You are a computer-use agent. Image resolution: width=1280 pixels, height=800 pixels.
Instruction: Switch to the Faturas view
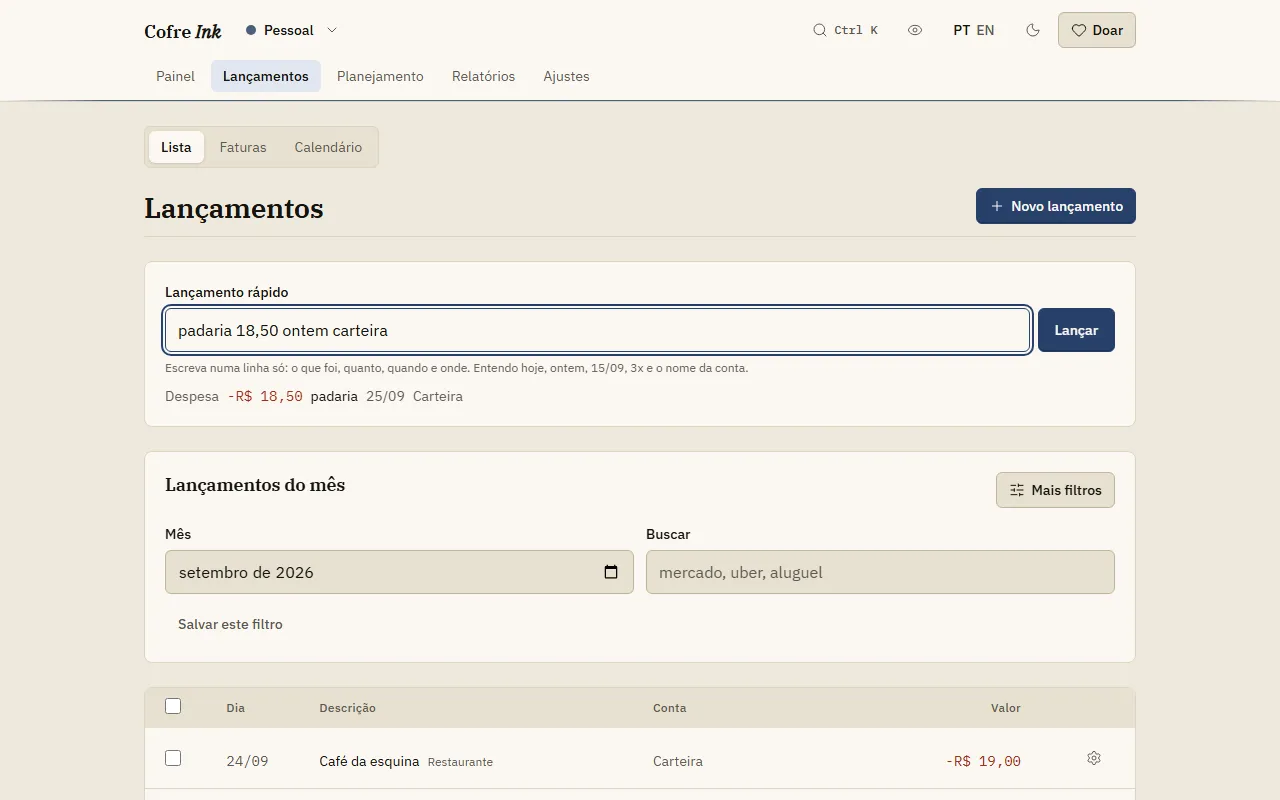pos(243,147)
